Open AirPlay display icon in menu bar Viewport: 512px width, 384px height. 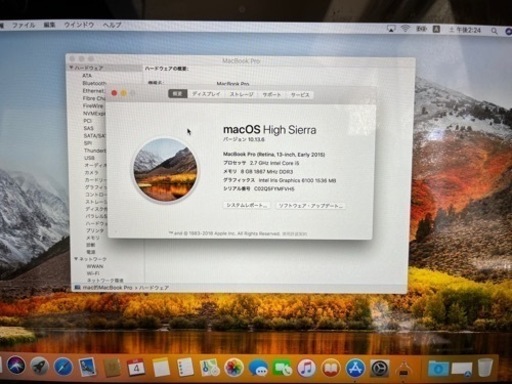(x=391, y=29)
